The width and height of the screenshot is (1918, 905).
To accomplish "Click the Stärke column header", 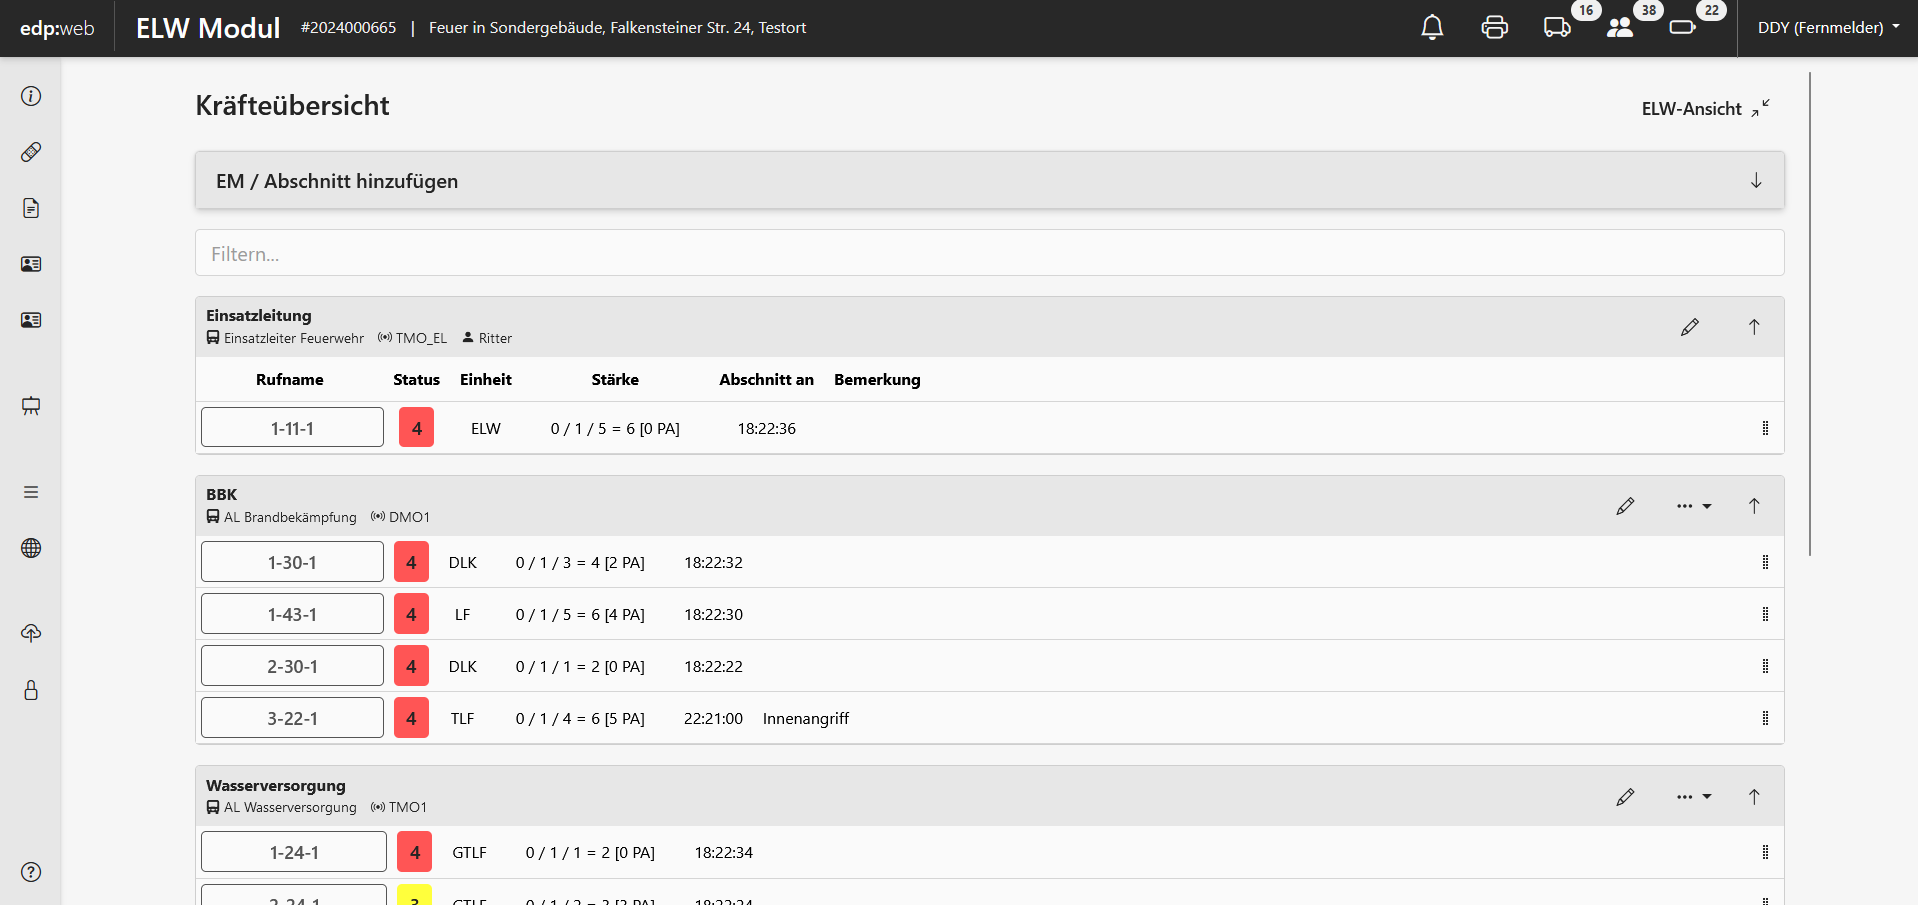I will (x=615, y=379).
